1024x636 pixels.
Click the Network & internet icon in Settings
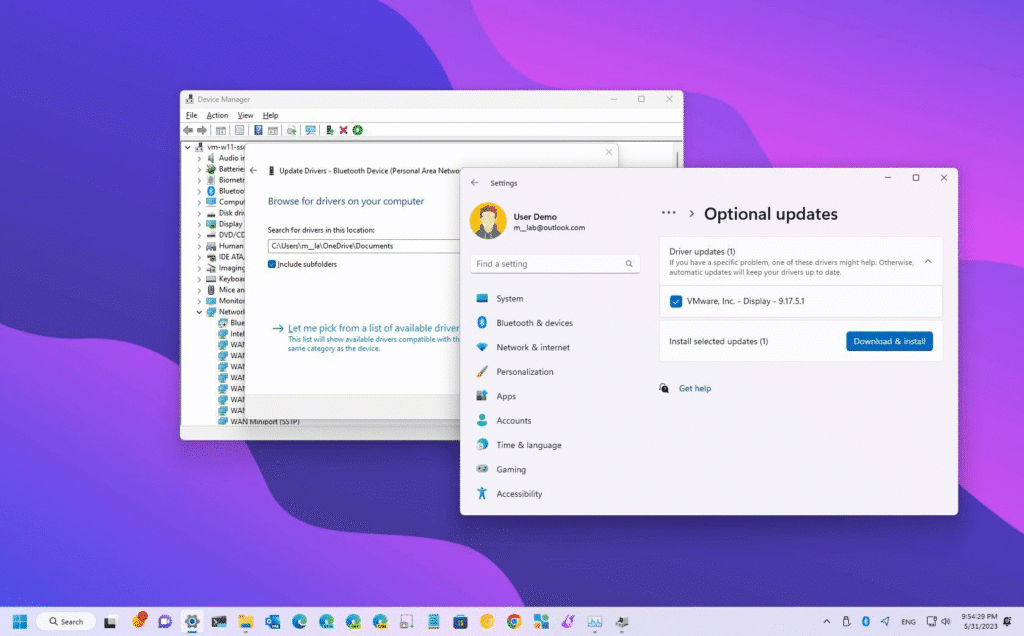pos(482,347)
